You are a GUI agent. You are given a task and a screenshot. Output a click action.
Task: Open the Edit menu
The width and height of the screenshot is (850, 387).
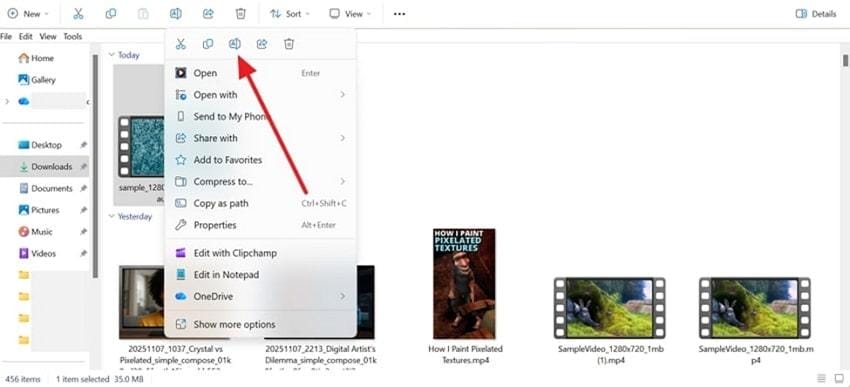(x=25, y=36)
